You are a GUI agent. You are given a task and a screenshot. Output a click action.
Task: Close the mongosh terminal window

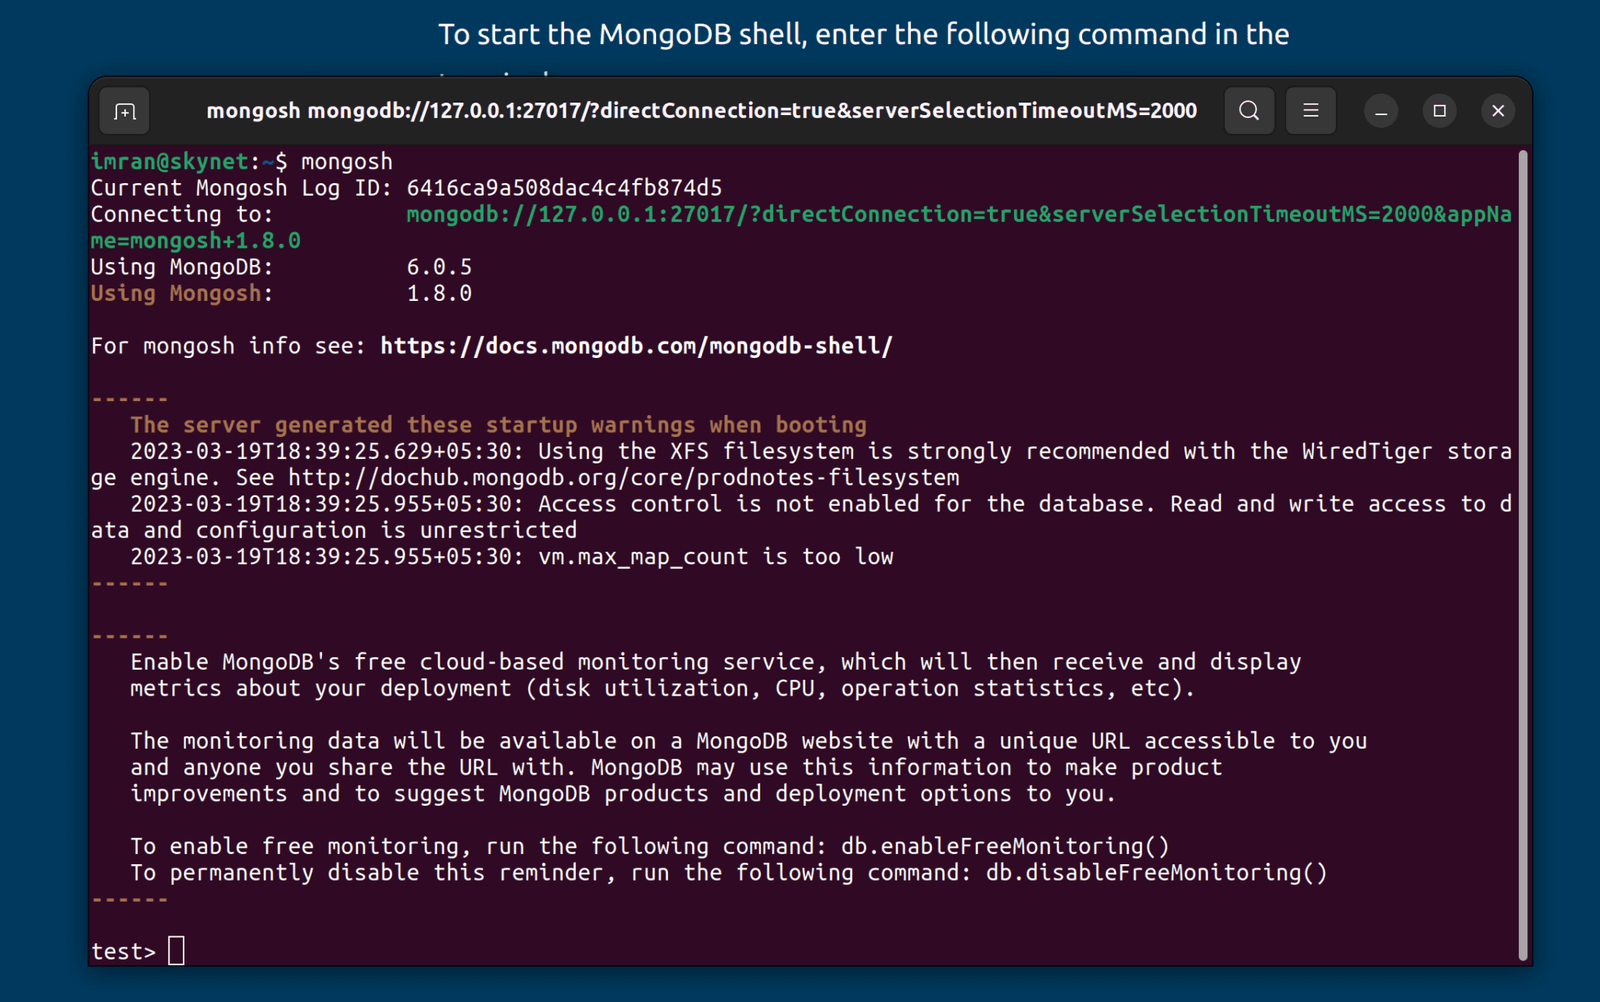1497,111
